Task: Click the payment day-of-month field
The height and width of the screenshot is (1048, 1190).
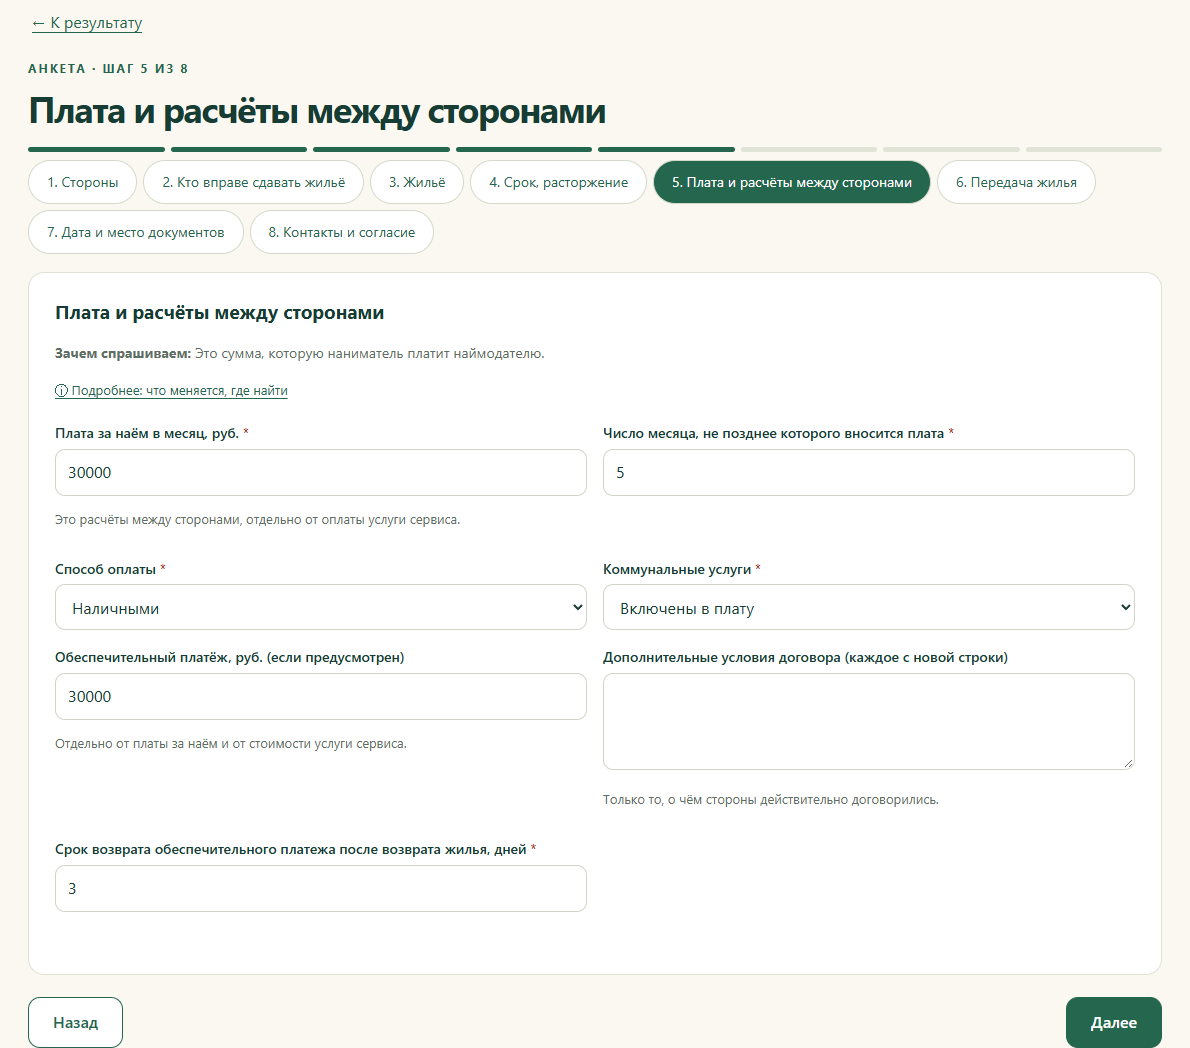Action: (869, 473)
